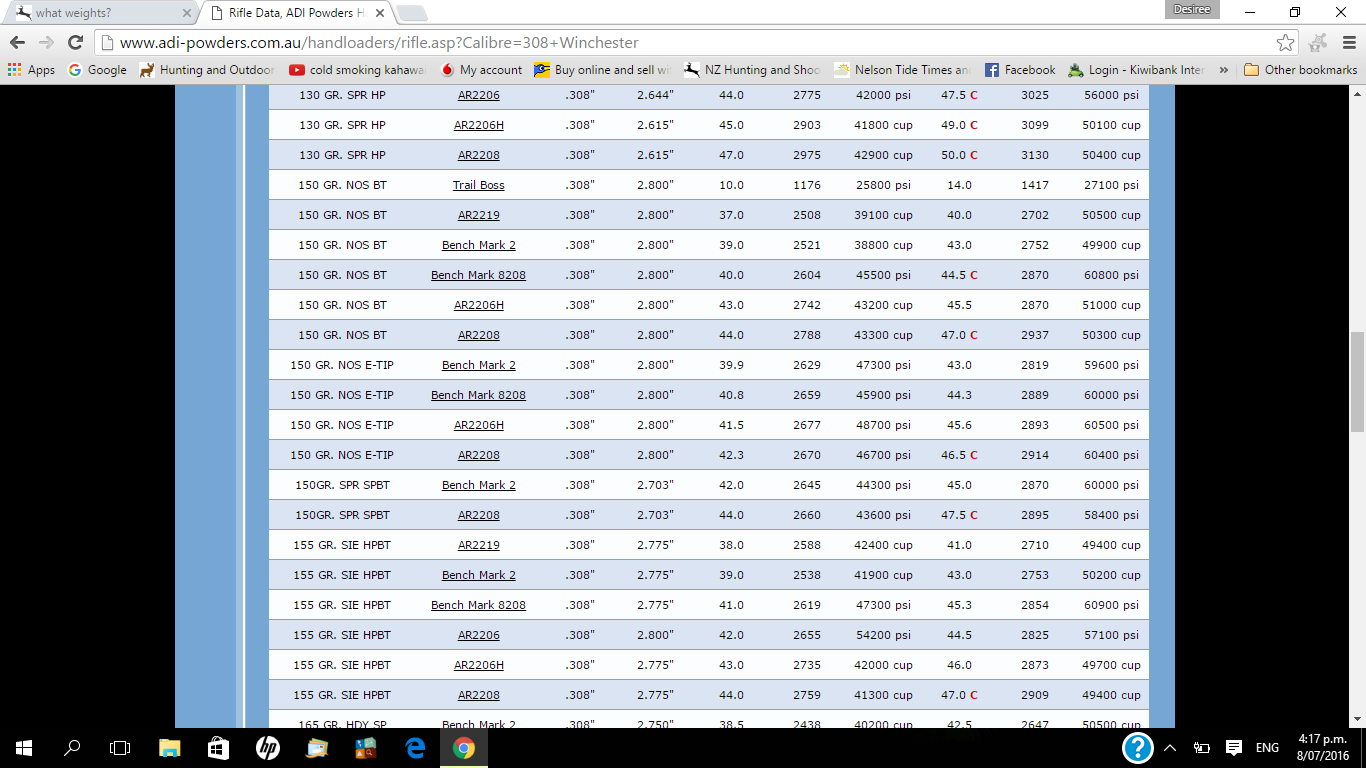Open the Buy online and sell bookmark

(x=603, y=70)
